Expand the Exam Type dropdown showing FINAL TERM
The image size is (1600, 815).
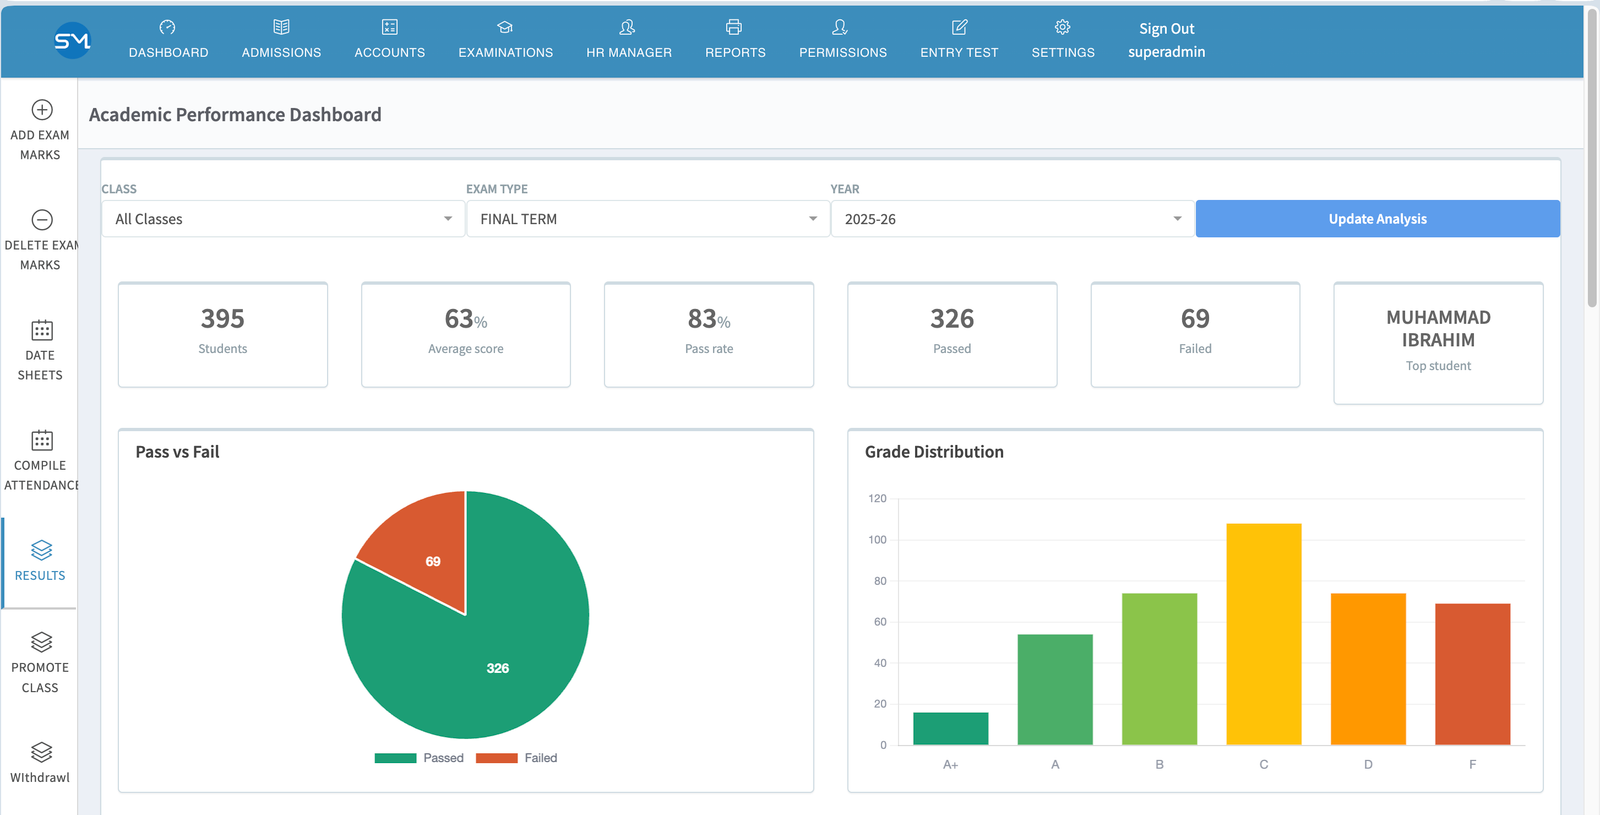[648, 219]
